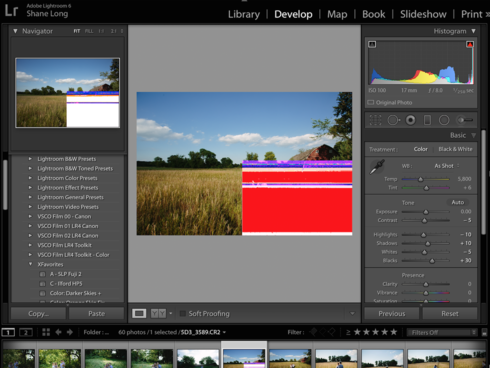490x368 pixels.
Task: Collapse the Navigator panel
Action: click(x=15, y=31)
